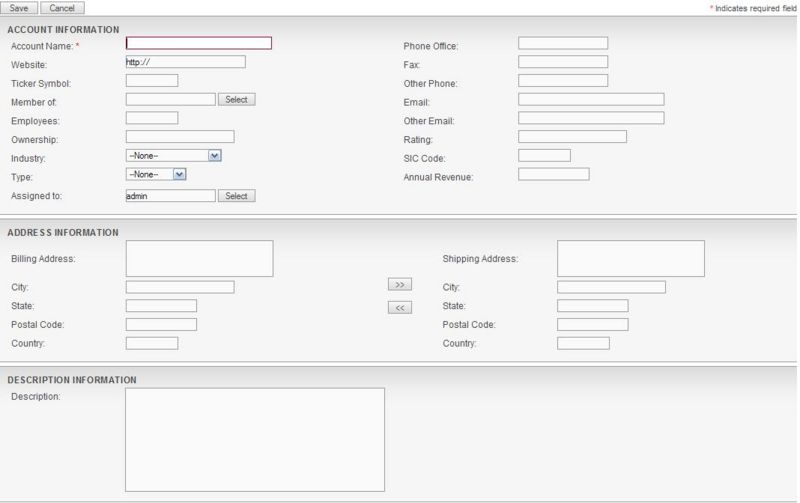Open the Industry dropdown
Screen dimensions: 800x503
173,155
